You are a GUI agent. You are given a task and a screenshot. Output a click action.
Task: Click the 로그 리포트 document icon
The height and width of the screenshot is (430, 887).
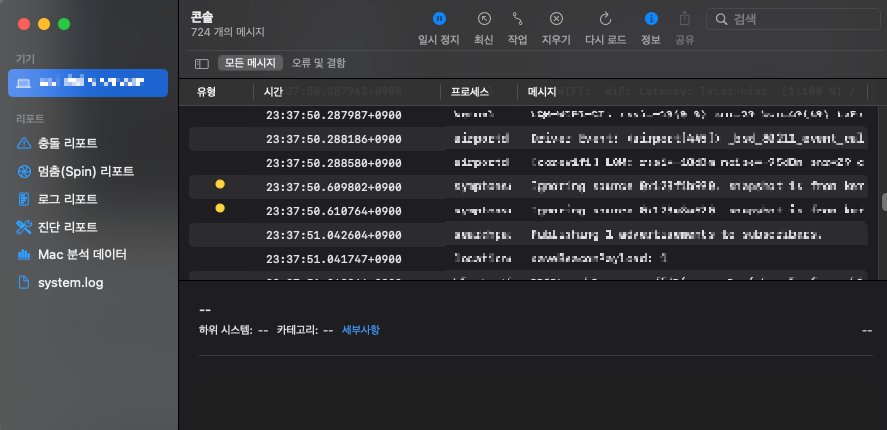pyautogui.click(x=24, y=199)
